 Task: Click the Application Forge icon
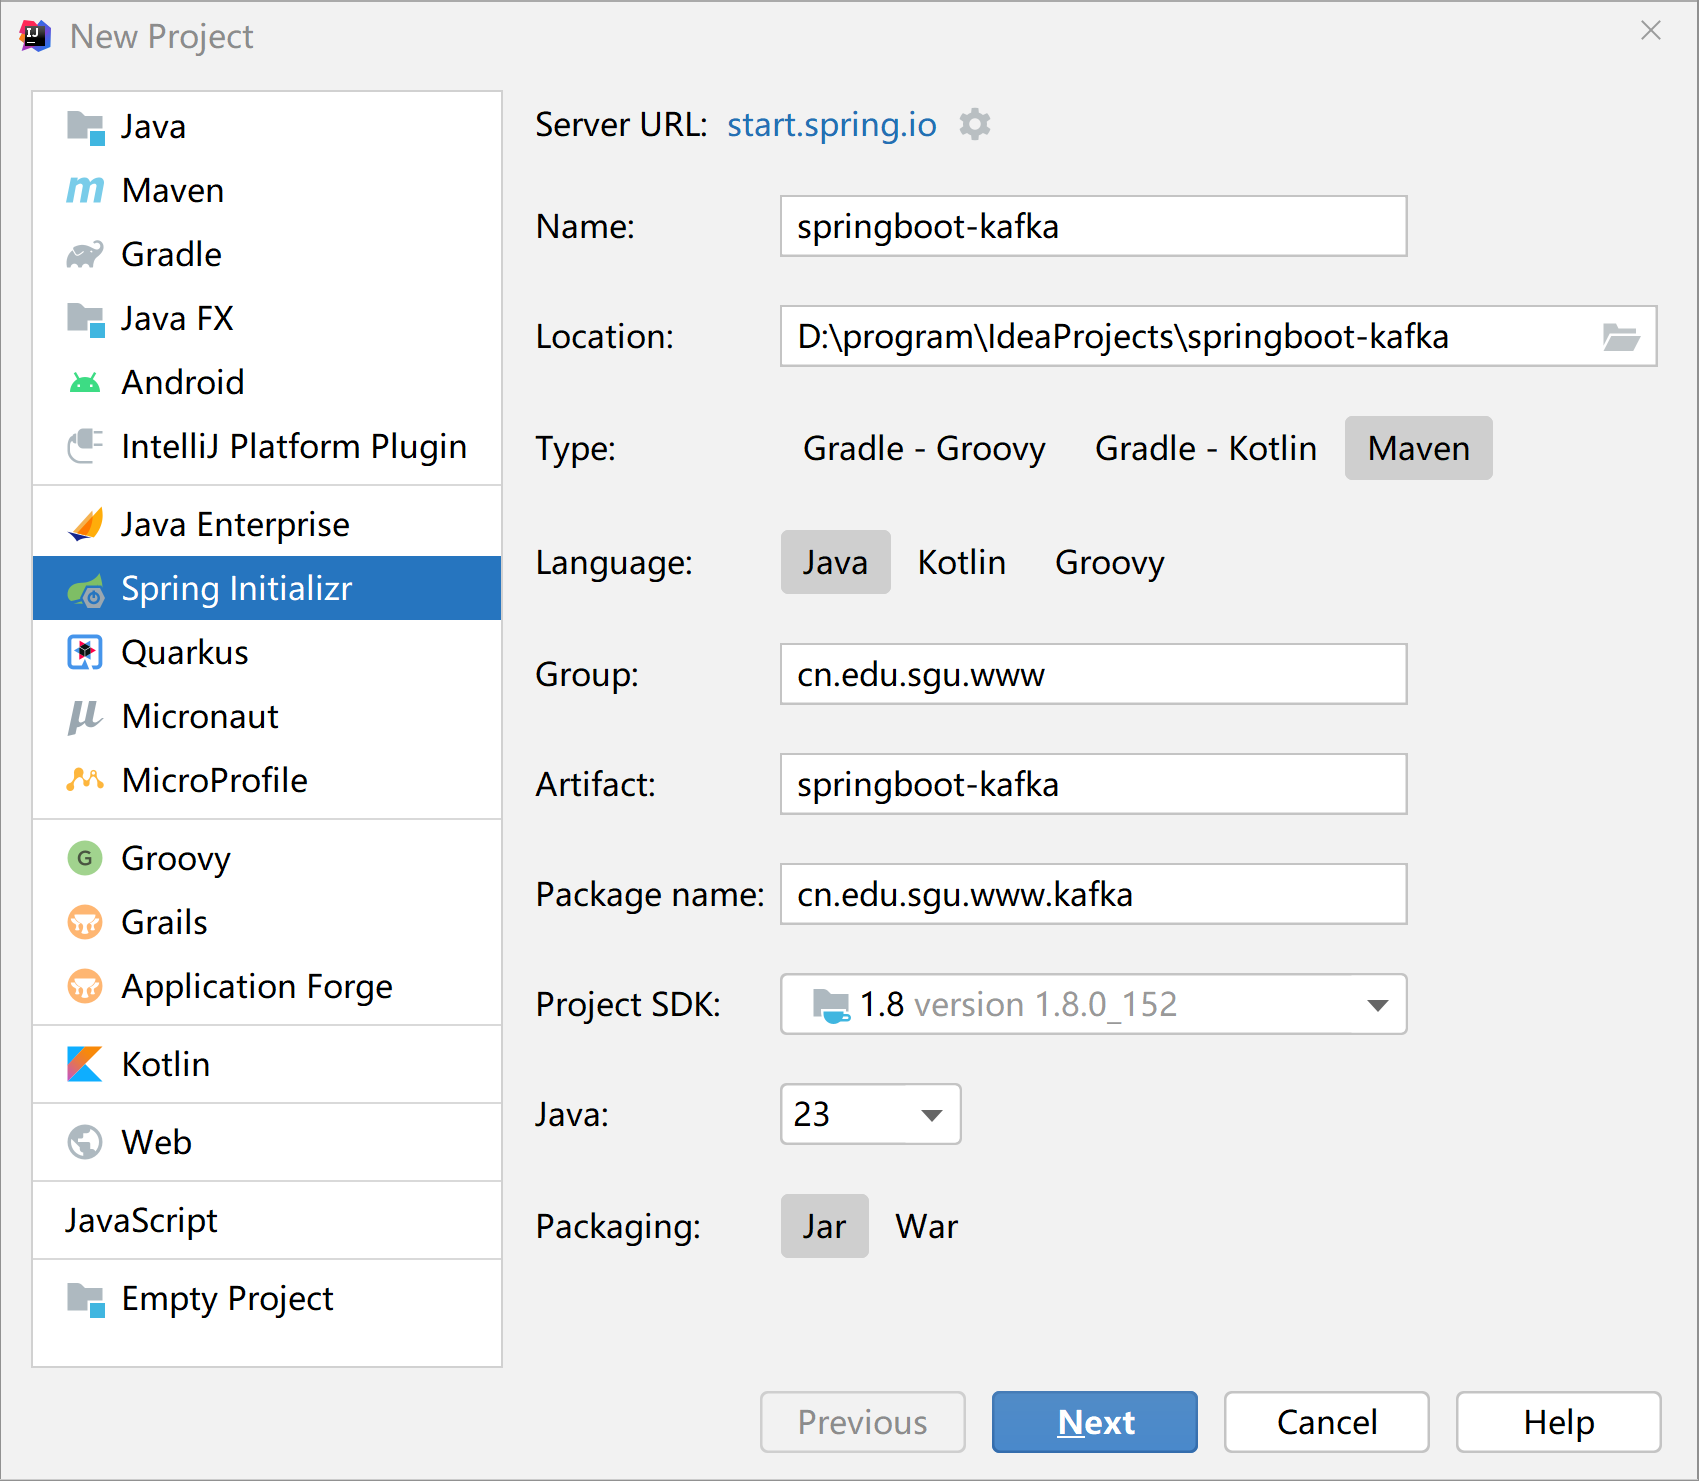[85, 986]
